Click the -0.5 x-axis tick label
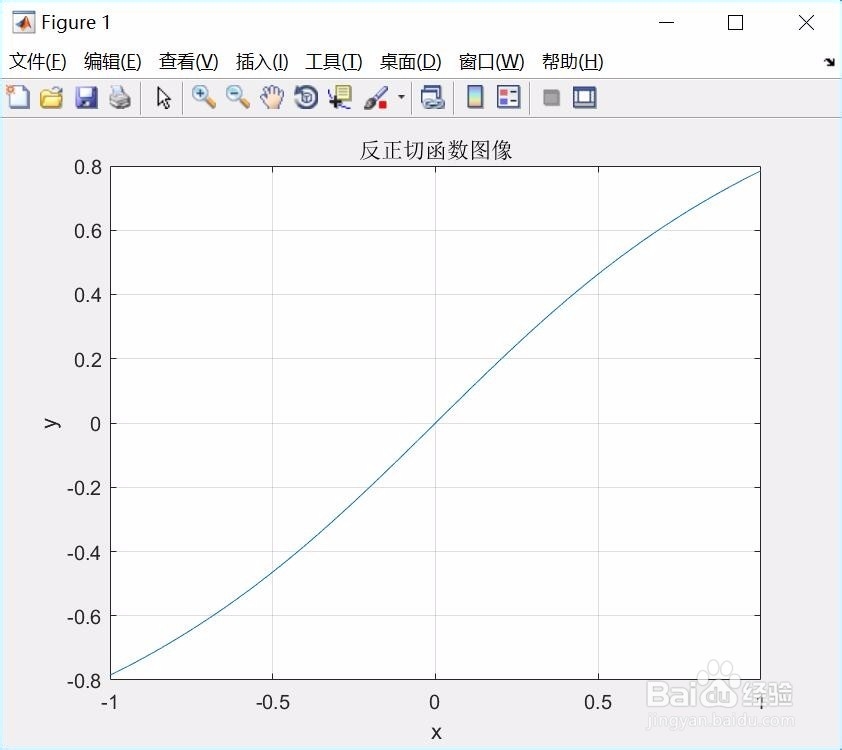The image size is (842, 750). coord(273,702)
